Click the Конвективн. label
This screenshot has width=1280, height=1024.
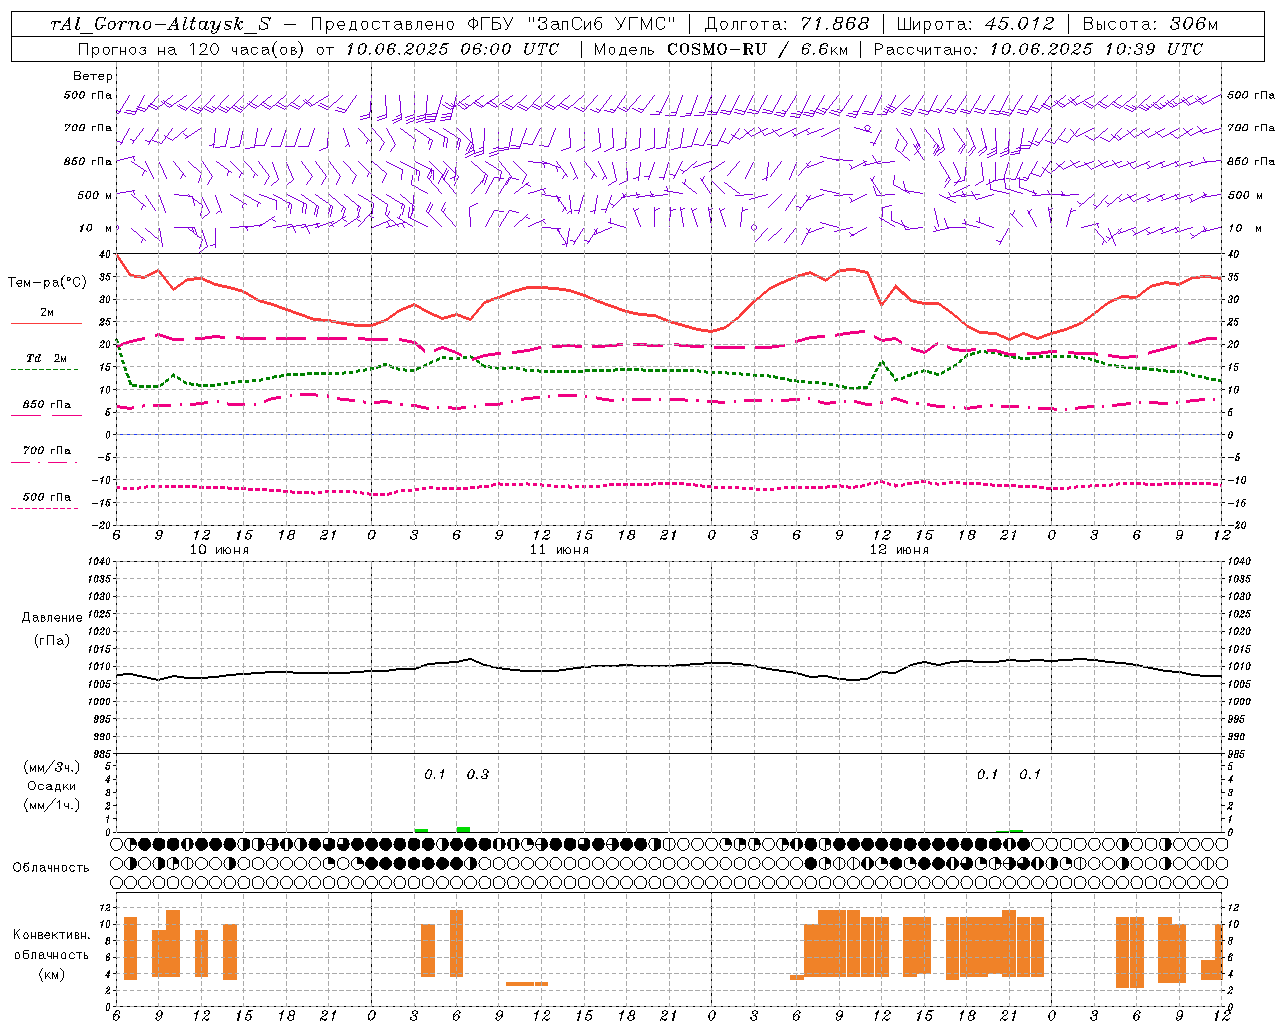[x=51, y=935]
